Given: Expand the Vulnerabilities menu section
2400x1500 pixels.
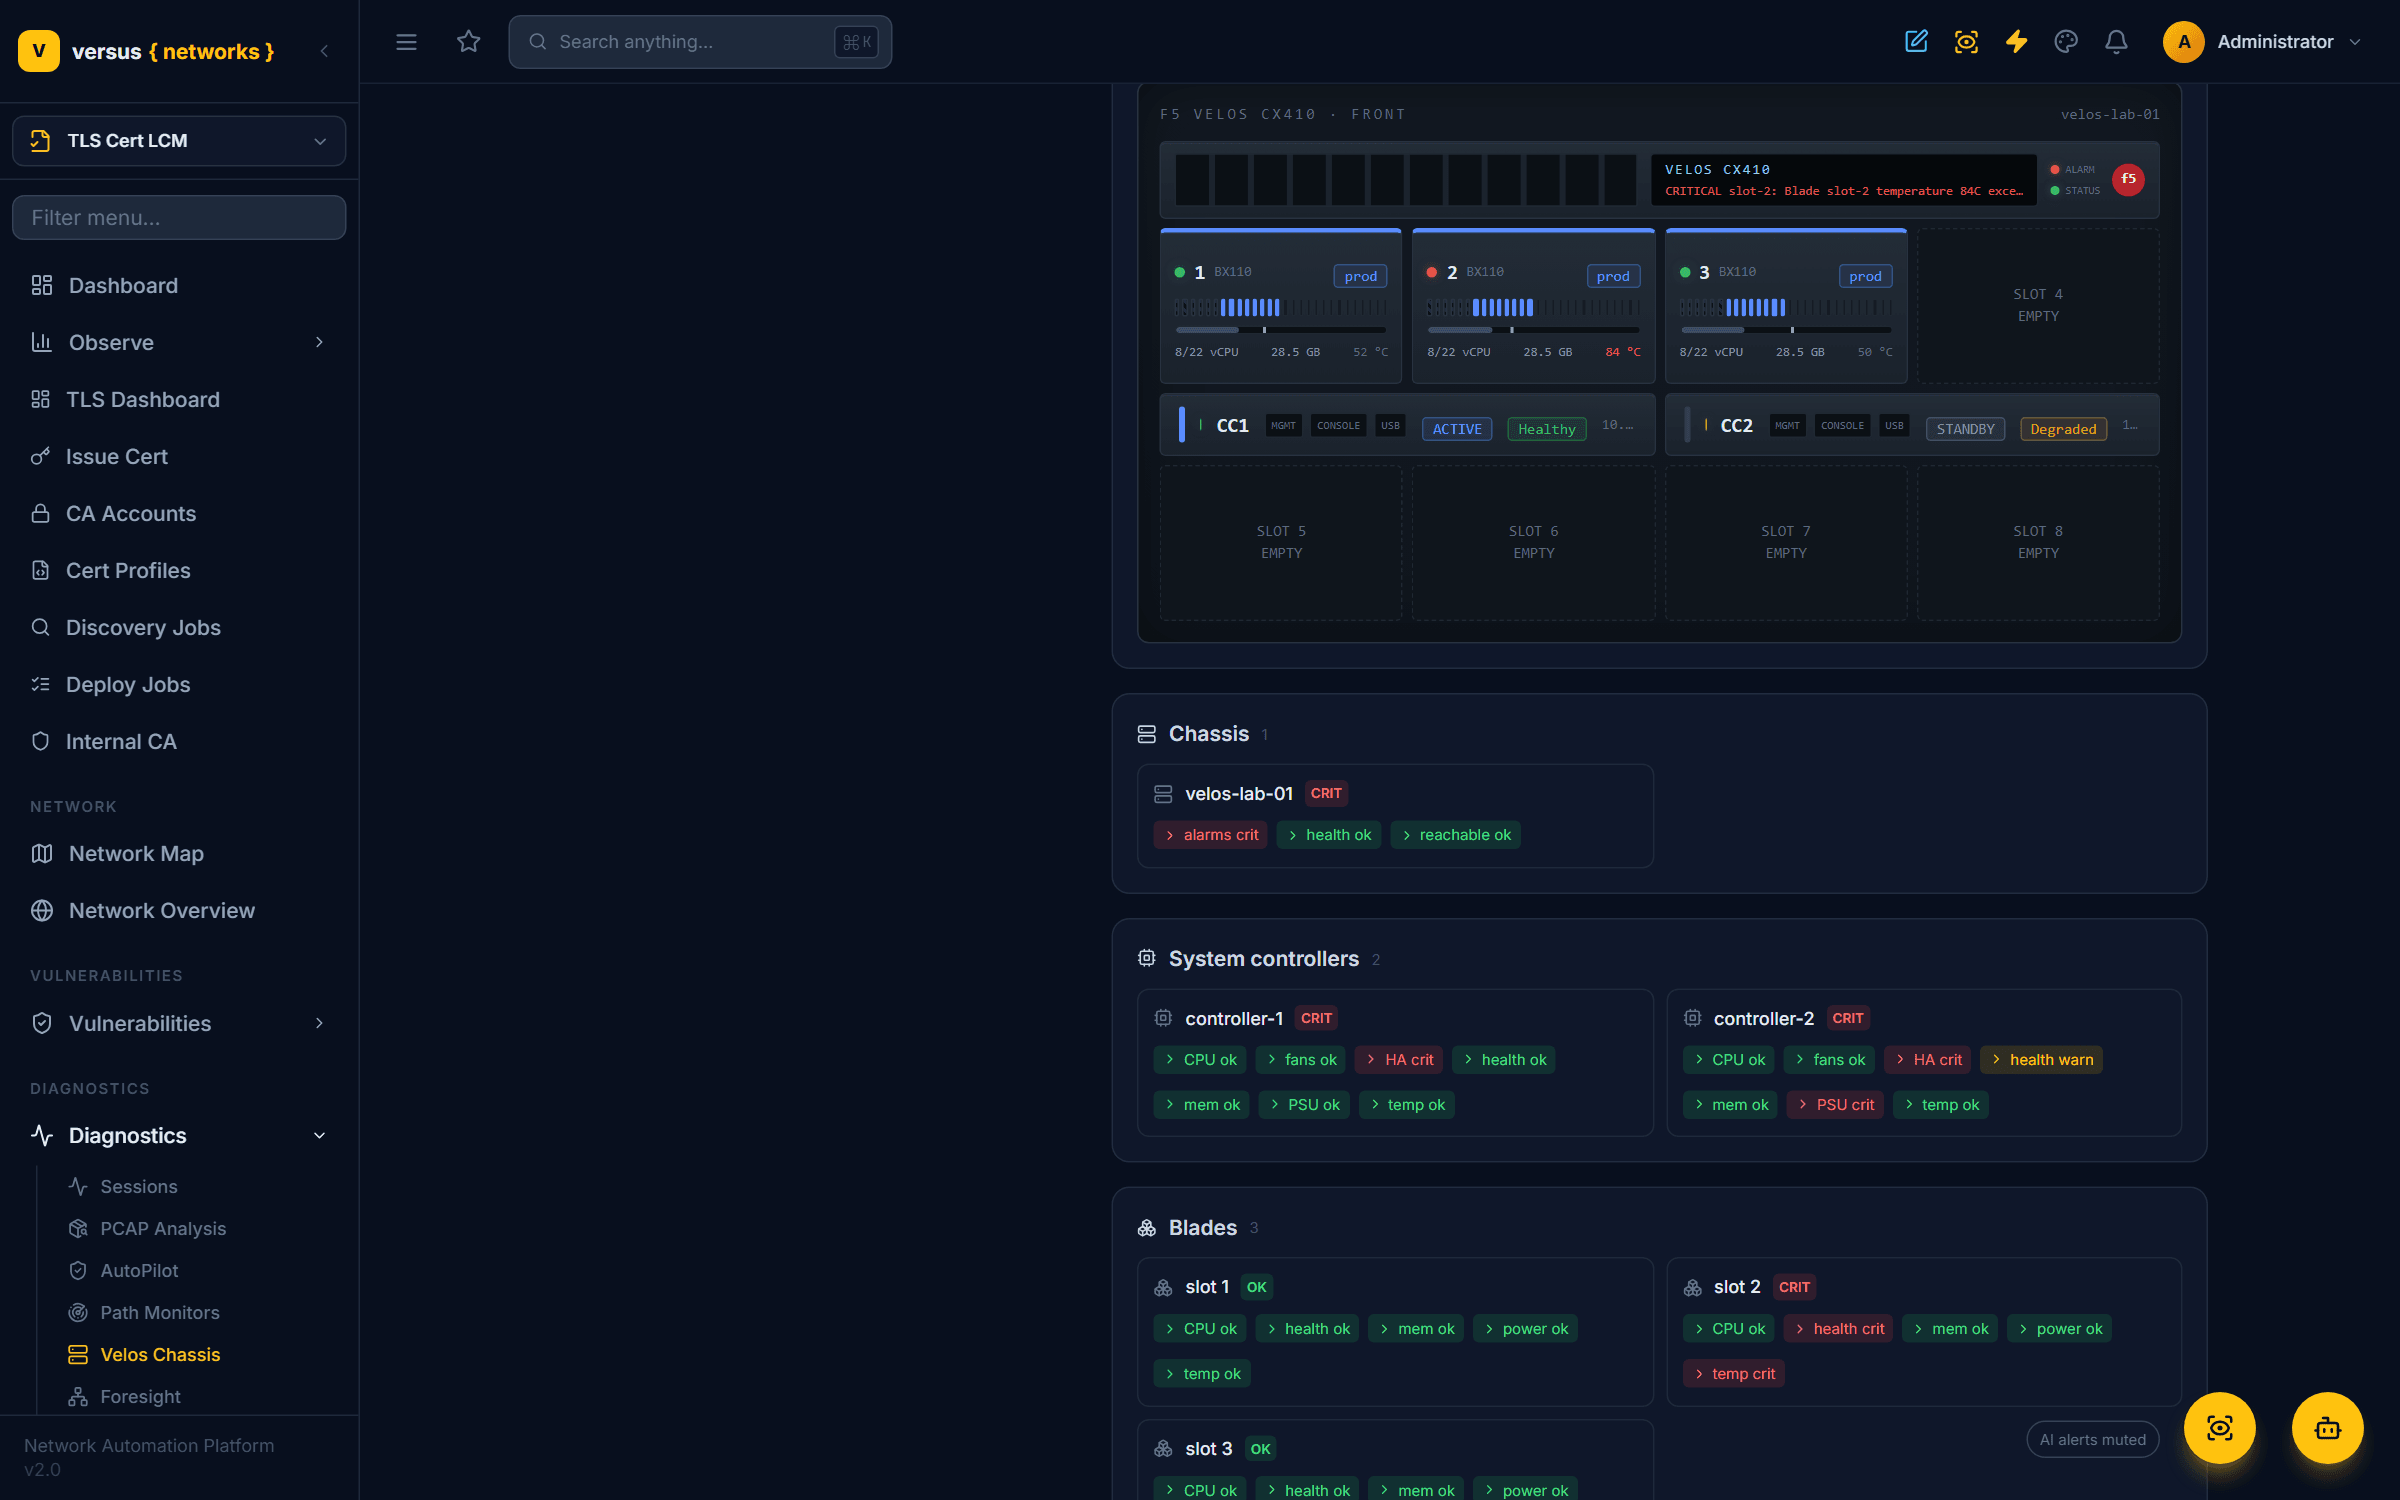Looking at the screenshot, I should pyautogui.click(x=179, y=1024).
